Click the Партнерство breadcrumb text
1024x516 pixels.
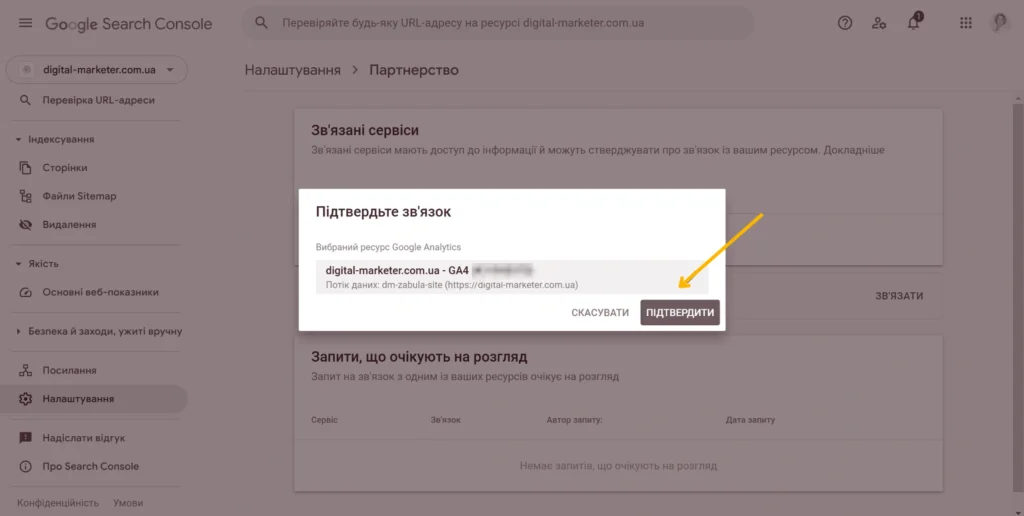pyautogui.click(x=414, y=70)
